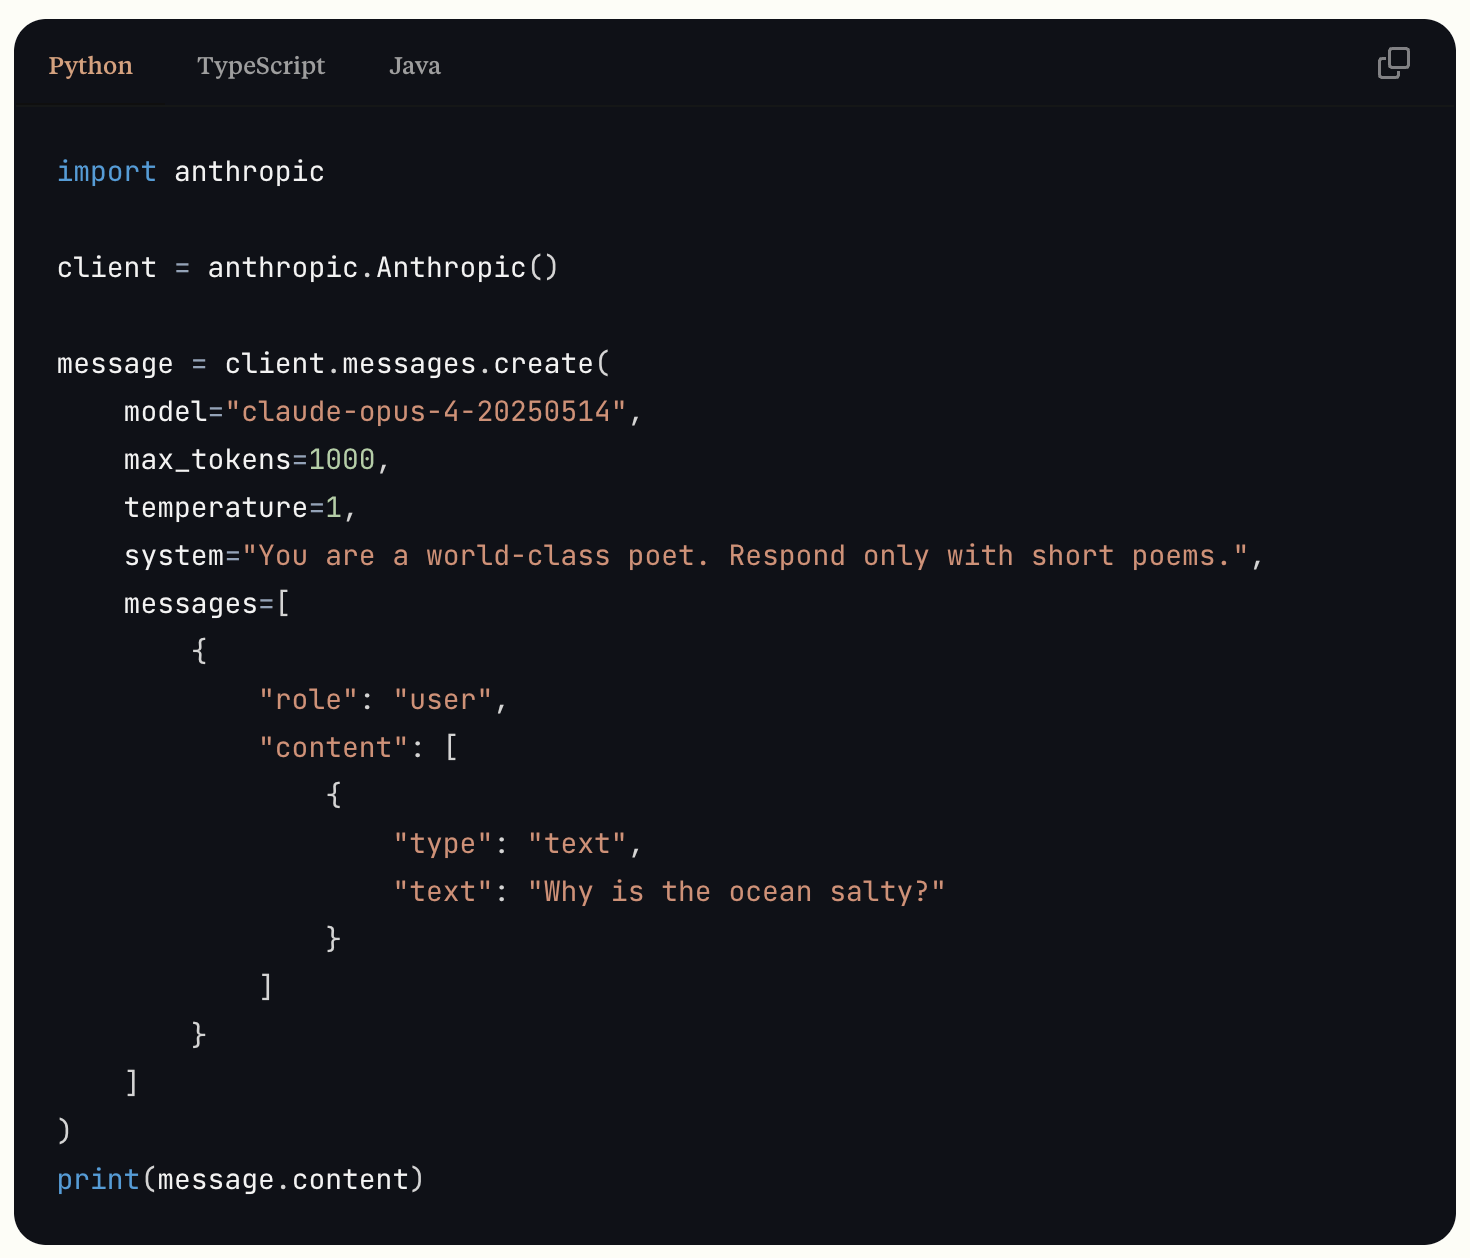The width and height of the screenshot is (1470, 1258).
Task: Switch to the TypeScript tab
Action: tap(261, 66)
